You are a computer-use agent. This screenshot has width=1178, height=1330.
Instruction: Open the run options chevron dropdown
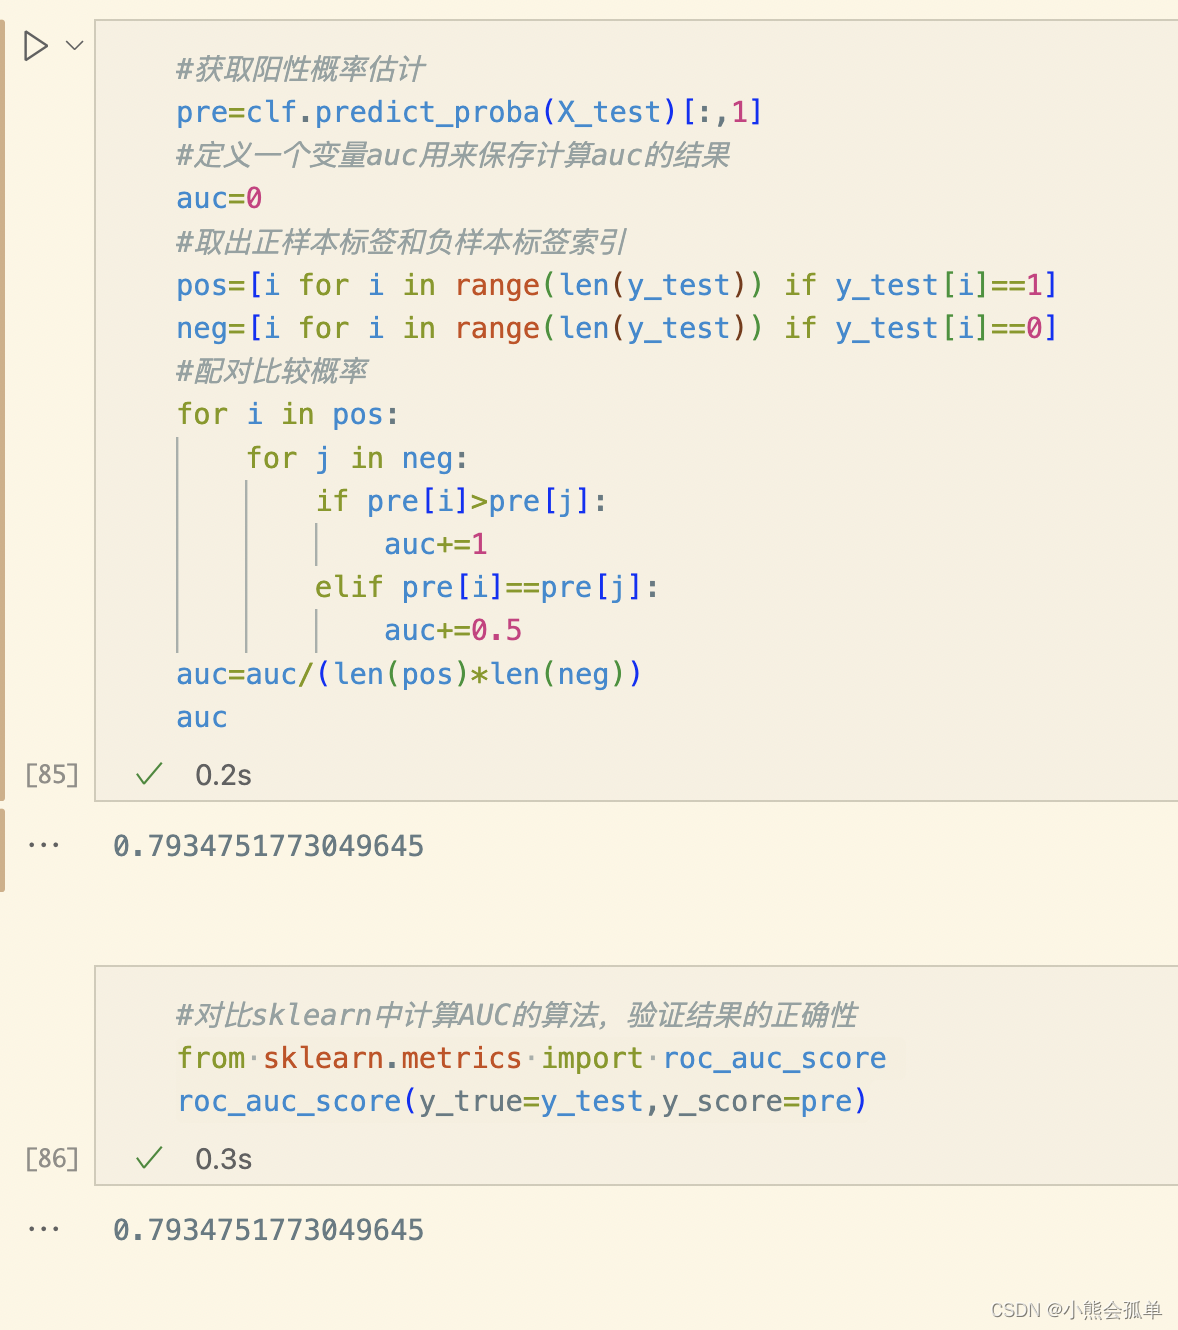pos(72,45)
